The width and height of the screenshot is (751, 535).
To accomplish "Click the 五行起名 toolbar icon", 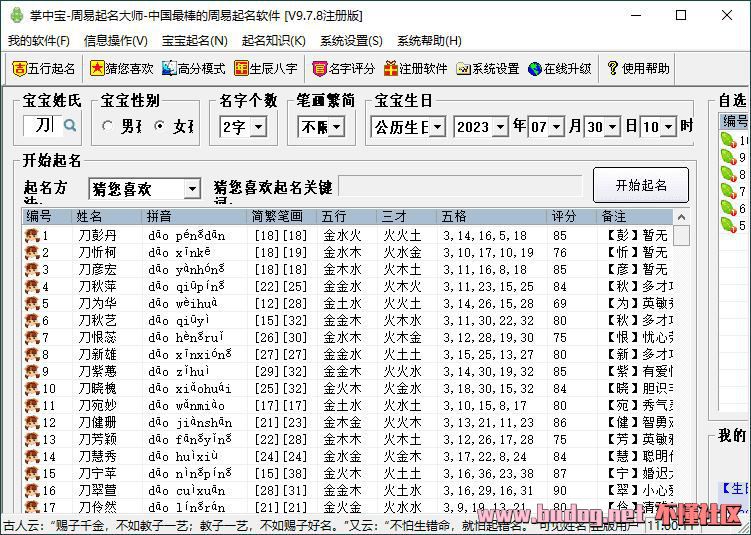I will pos(20,69).
